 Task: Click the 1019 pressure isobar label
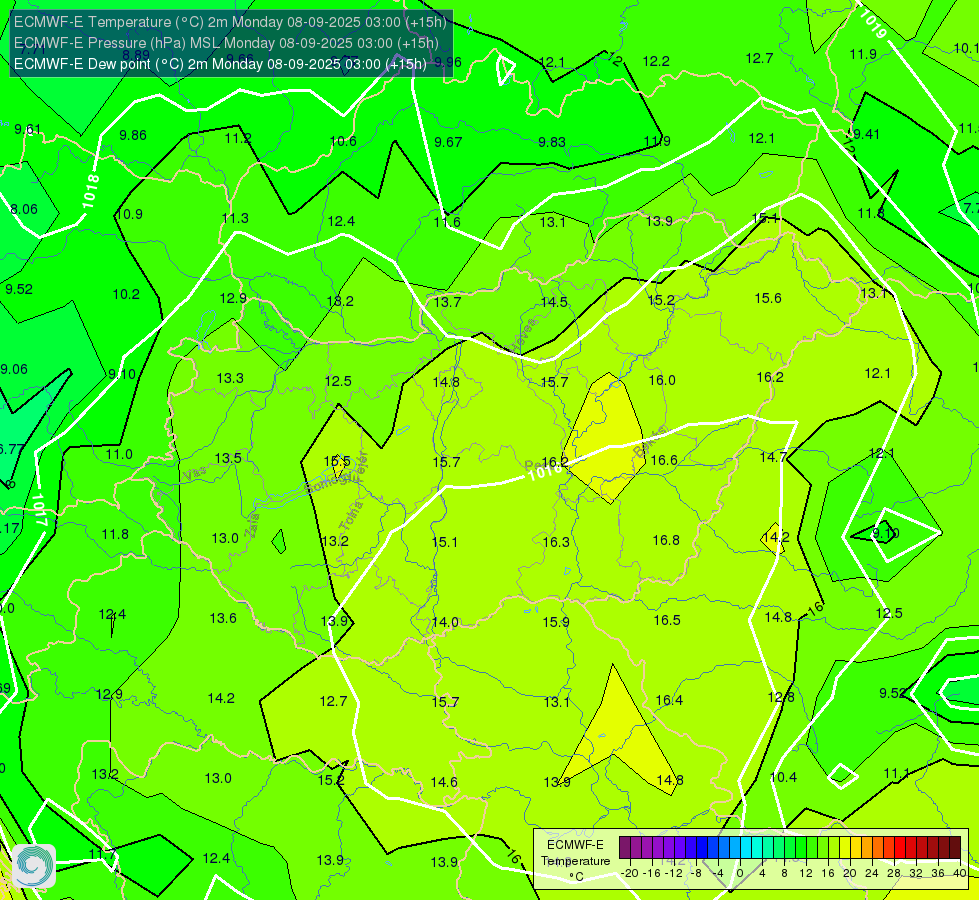point(873,24)
